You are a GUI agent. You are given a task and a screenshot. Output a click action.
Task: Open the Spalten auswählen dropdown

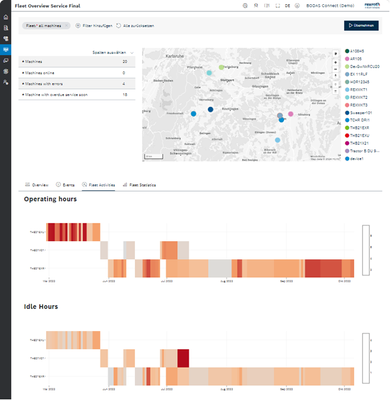tap(113, 53)
